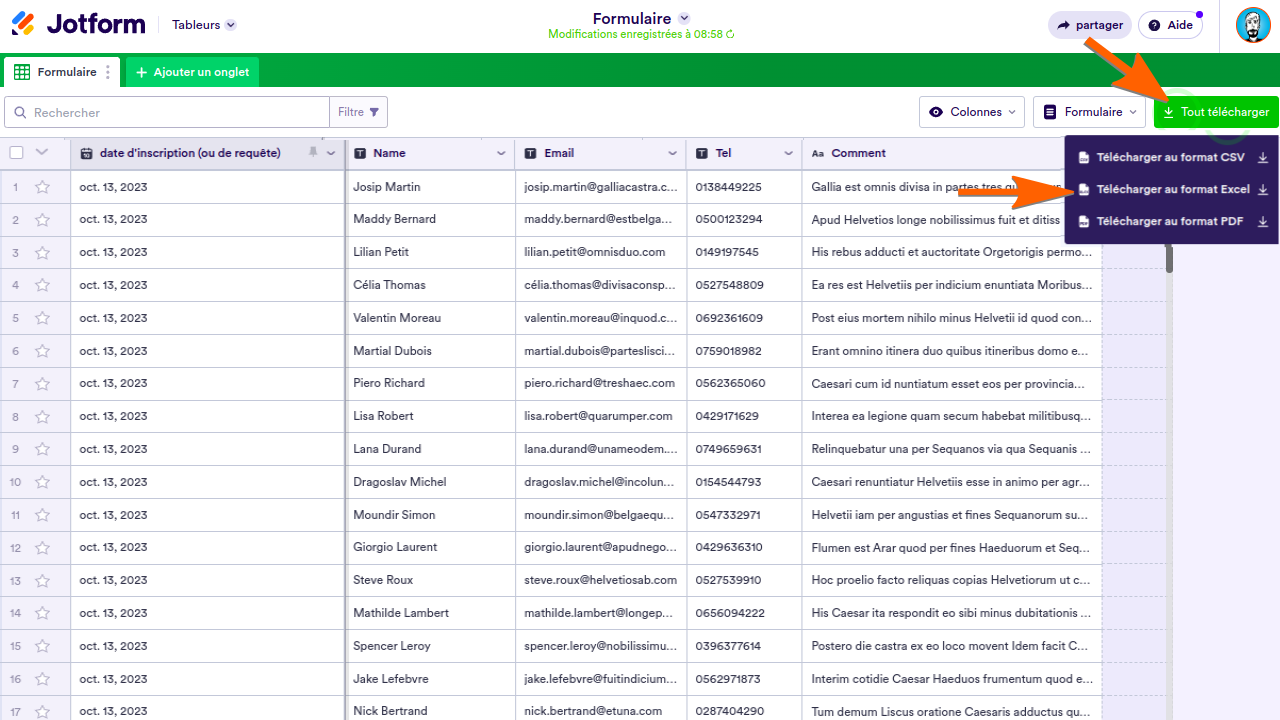Click the Tel column type icon

click(x=703, y=153)
